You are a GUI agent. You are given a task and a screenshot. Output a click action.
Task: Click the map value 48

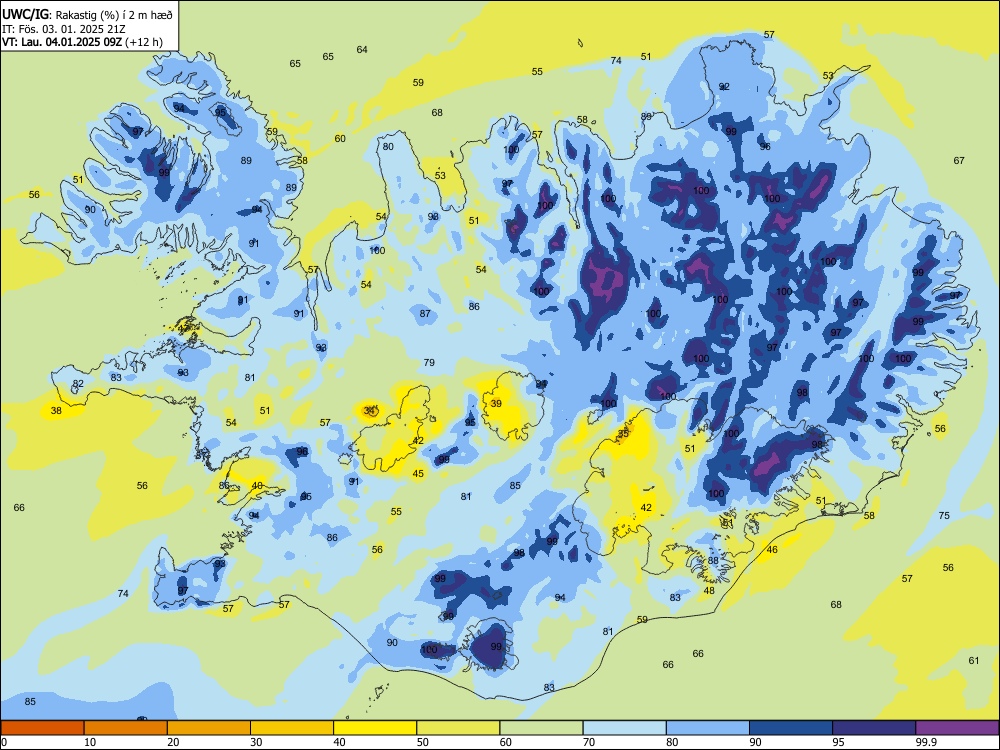[x=709, y=591]
